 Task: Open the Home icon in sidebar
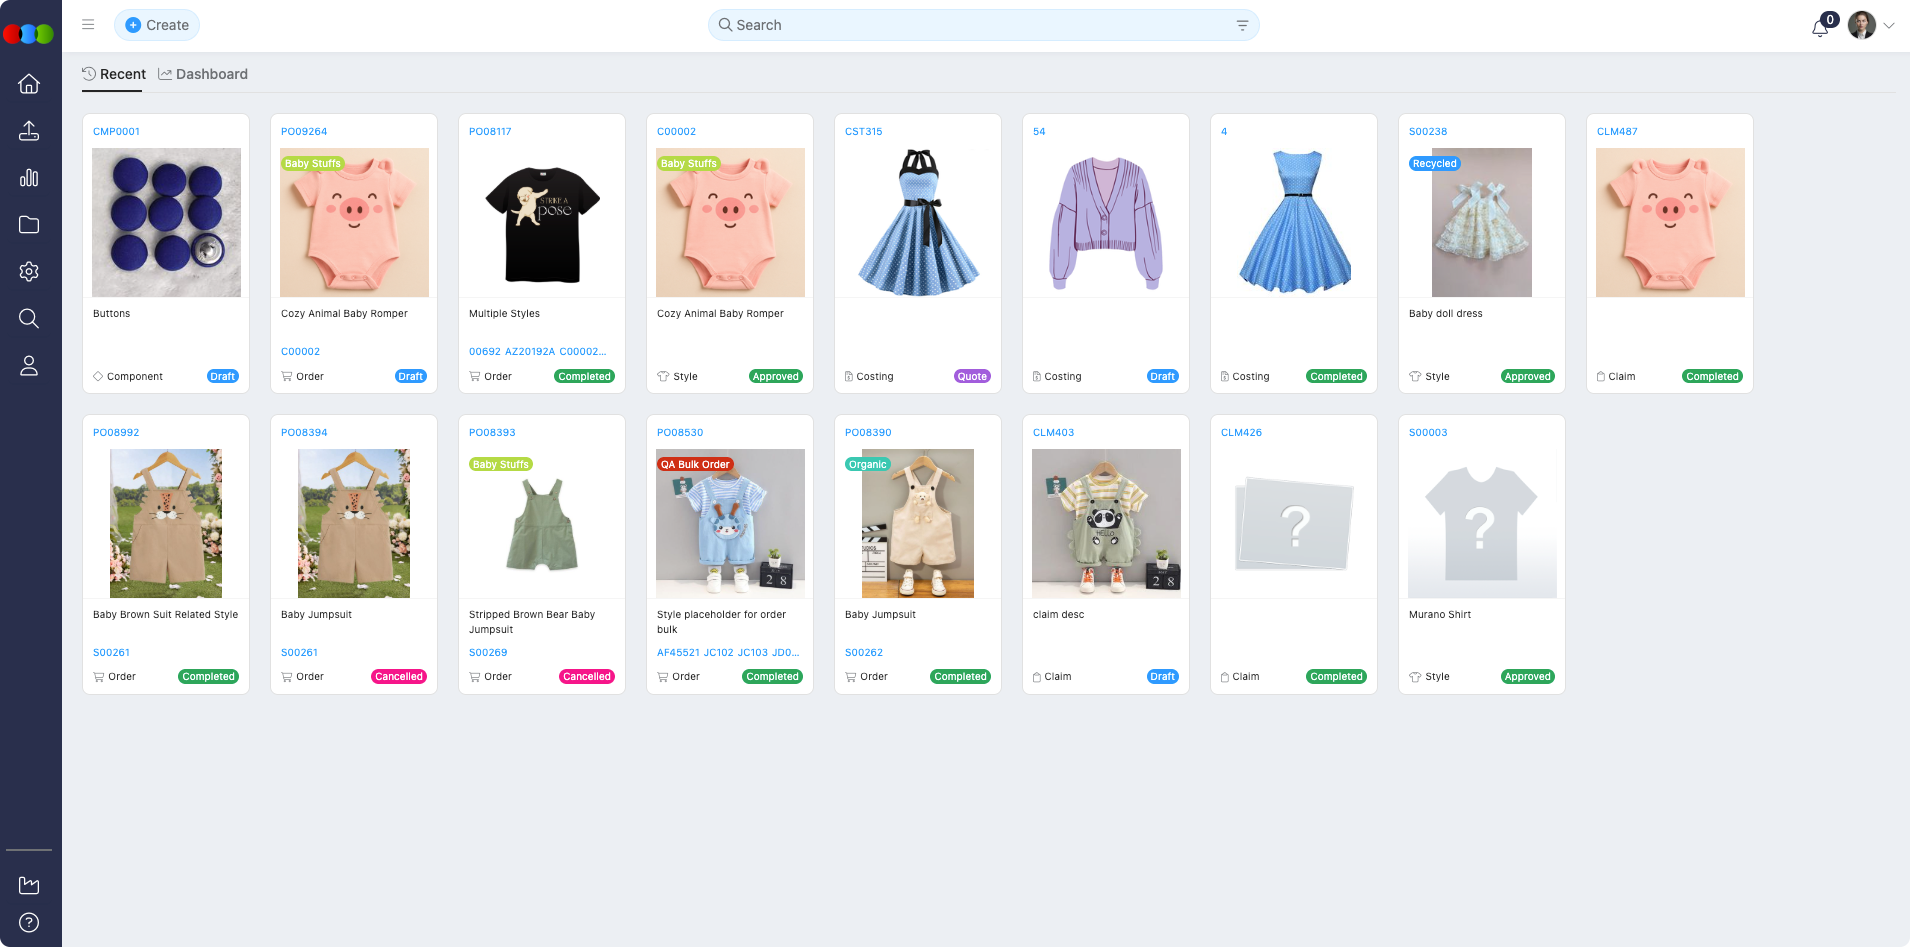click(x=29, y=84)
